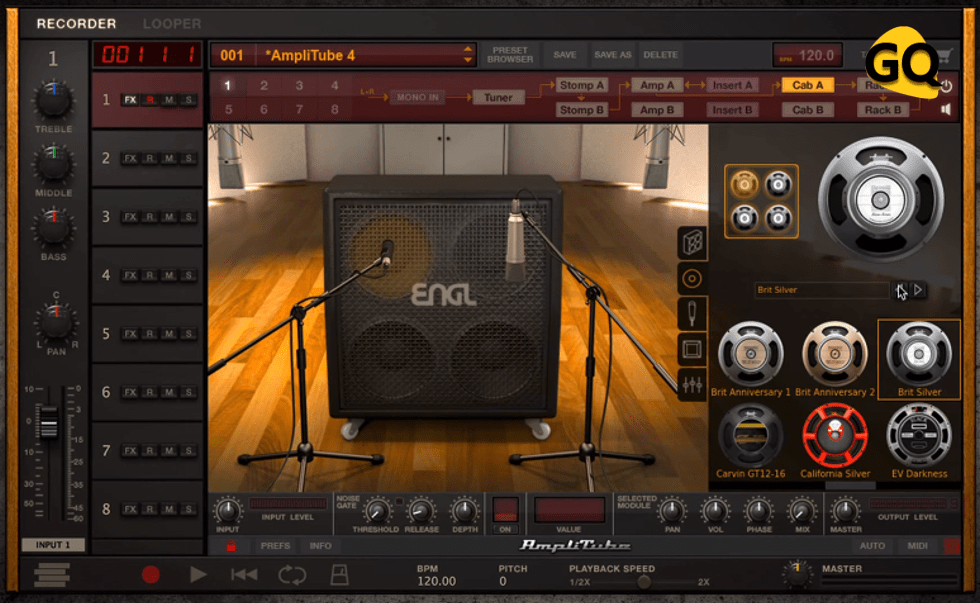980x603 pixels.
Task: Choose the California Silver speaker
Action: (835, 441)
